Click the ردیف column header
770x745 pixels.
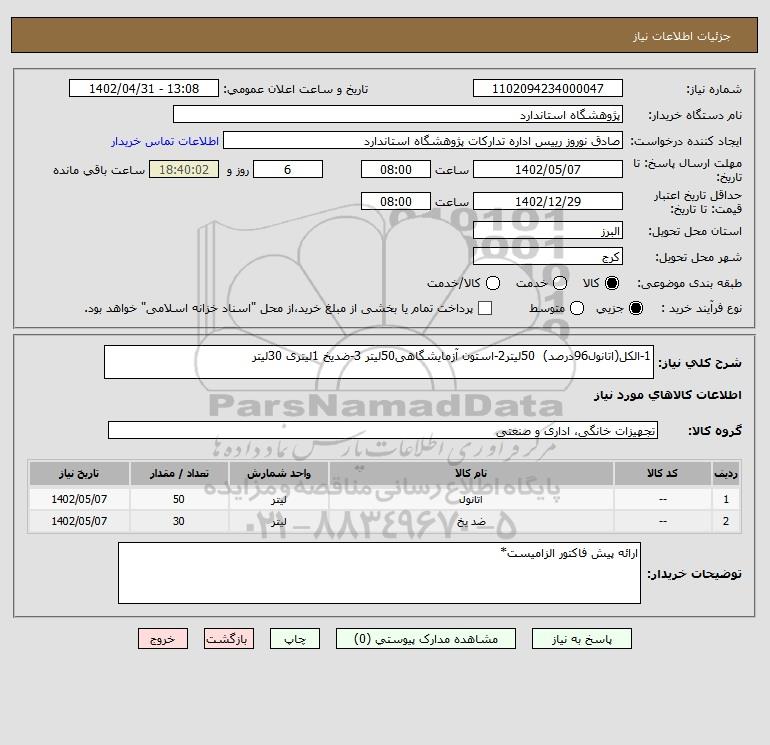(726, 473)
